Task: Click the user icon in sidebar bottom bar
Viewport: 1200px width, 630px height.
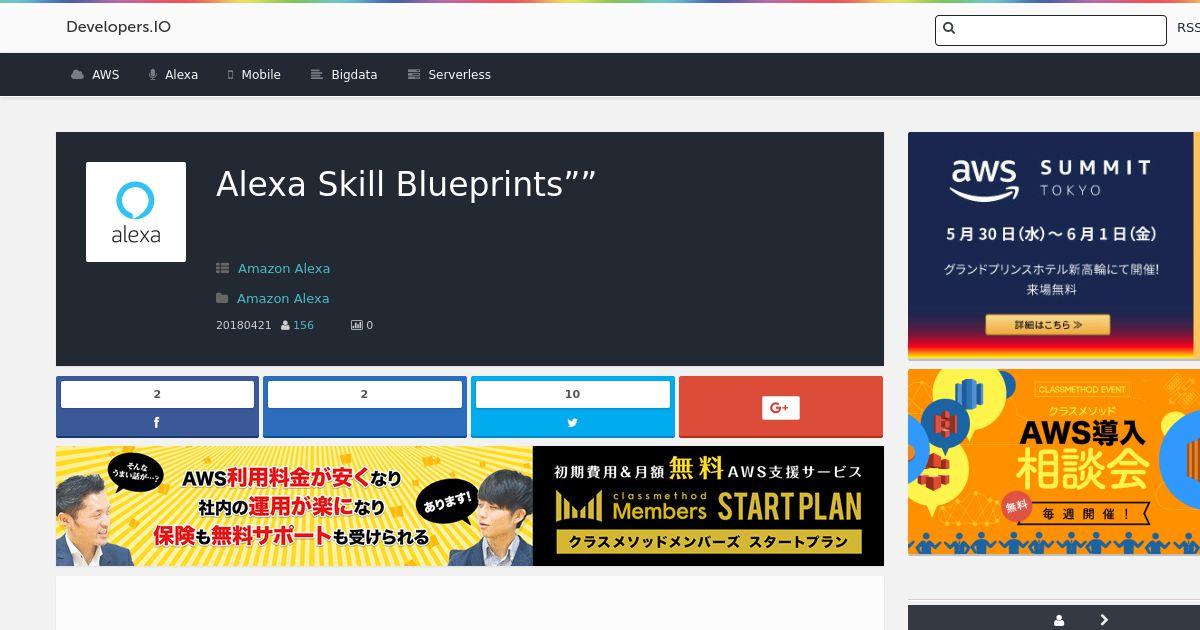Action: [1059, 620]
